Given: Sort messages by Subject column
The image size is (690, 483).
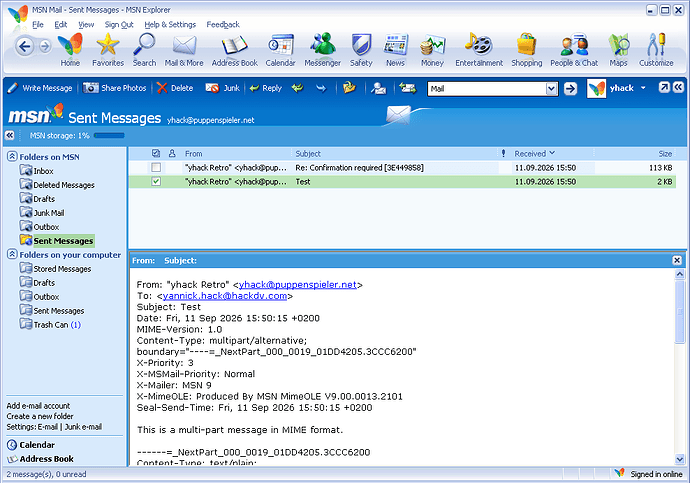Looking at the screenshot, I should tap(308, 154).
